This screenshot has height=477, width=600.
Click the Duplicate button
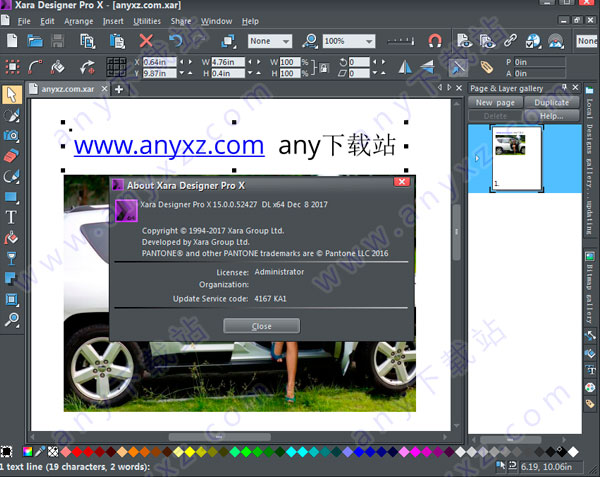[551, 103]
